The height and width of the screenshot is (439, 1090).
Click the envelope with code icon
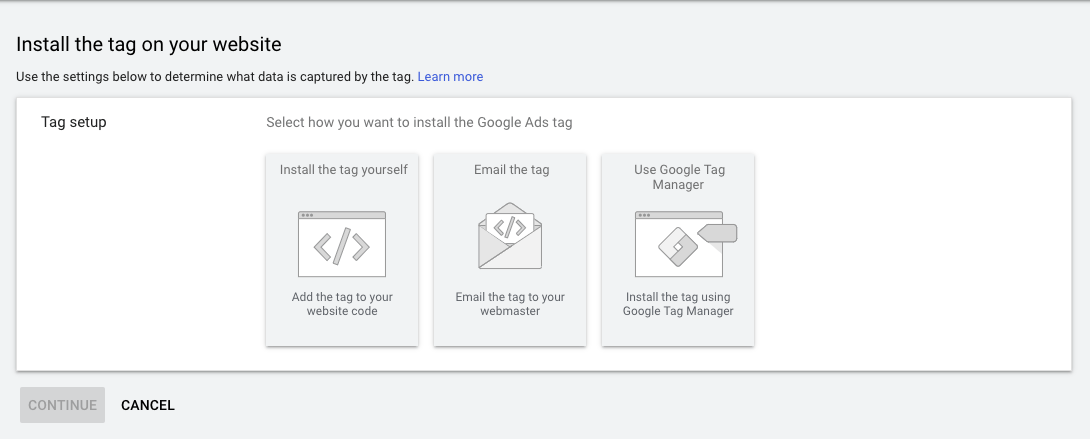[510, 235]
